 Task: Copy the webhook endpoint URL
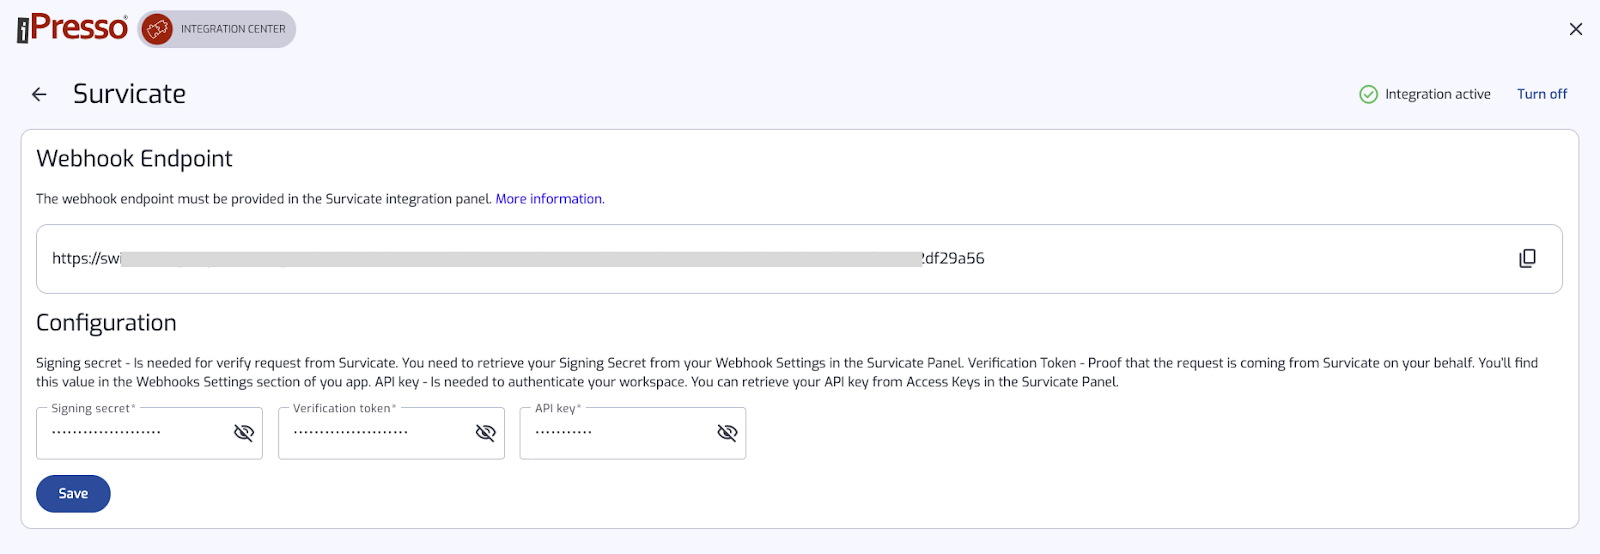[x=1527, y=258]
